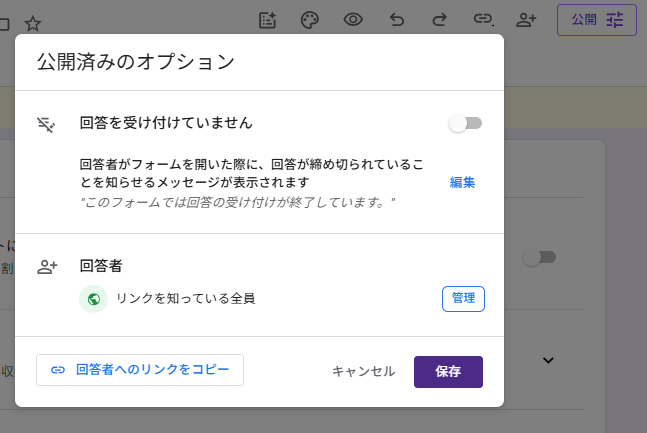Click the 編集 link for closed message
The image size is (647, 433).
[x=462, y=182]
